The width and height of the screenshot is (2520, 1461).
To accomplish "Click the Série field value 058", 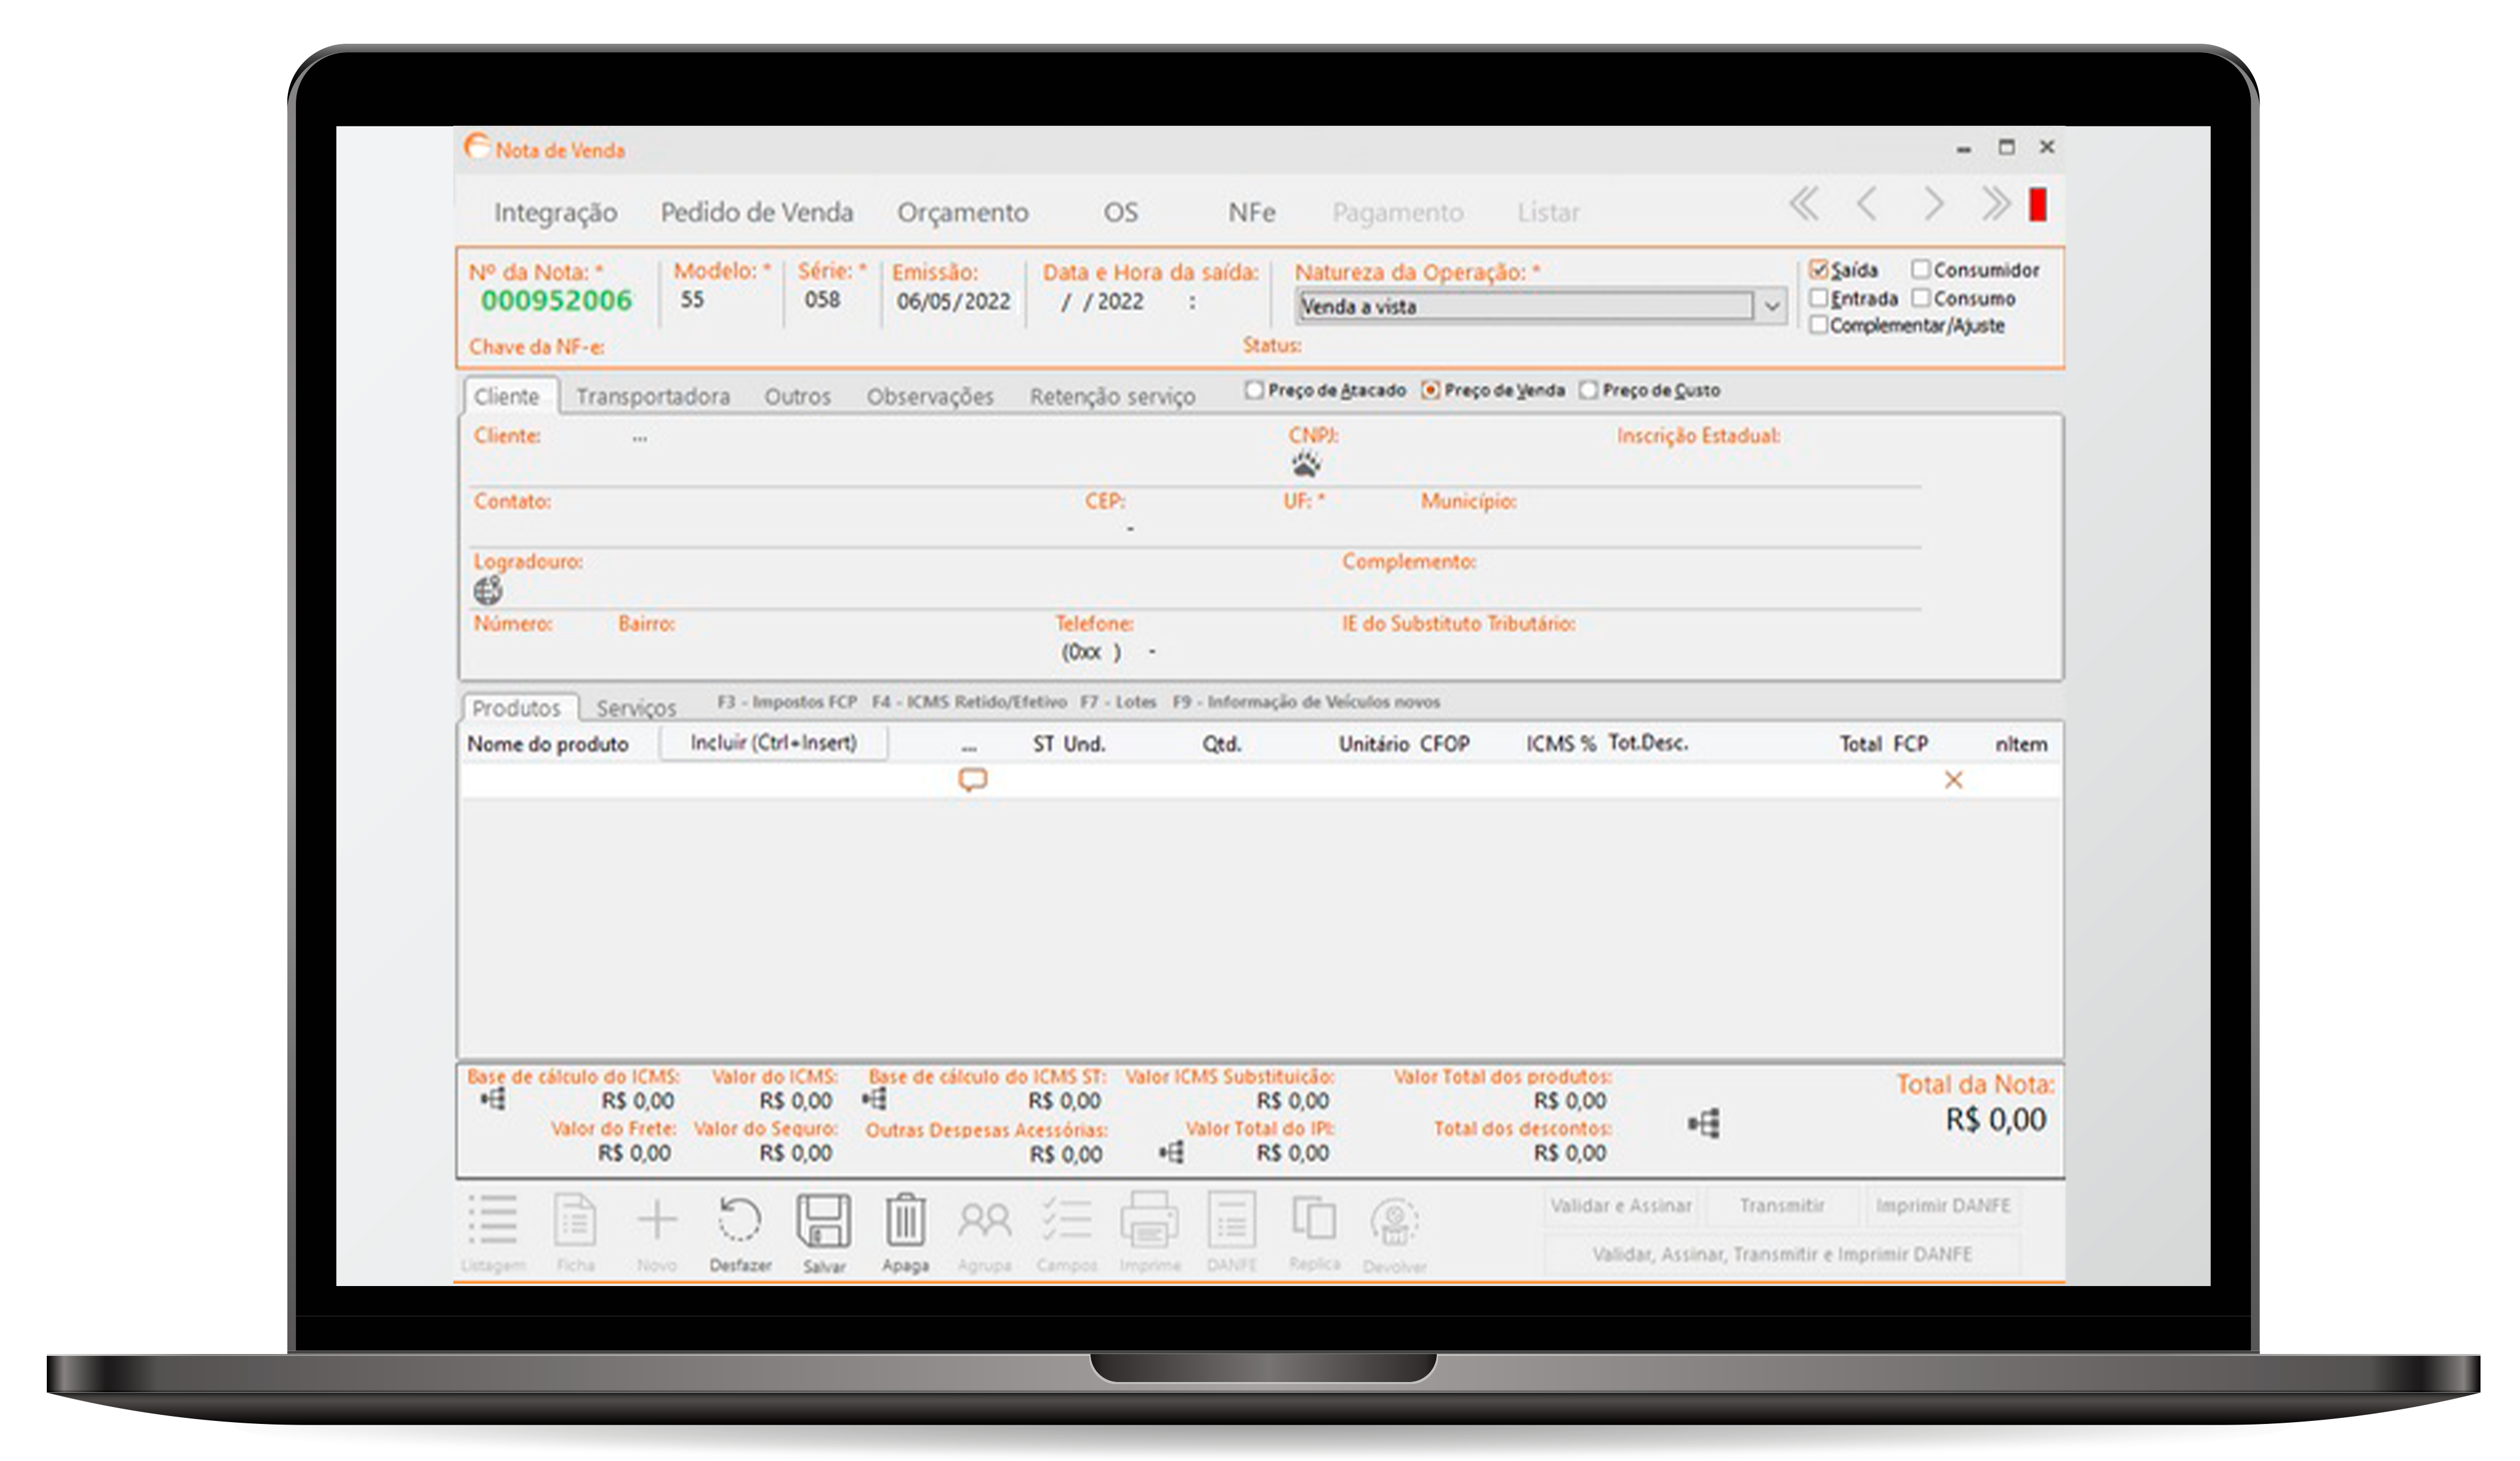I will (x=822, y=299).
